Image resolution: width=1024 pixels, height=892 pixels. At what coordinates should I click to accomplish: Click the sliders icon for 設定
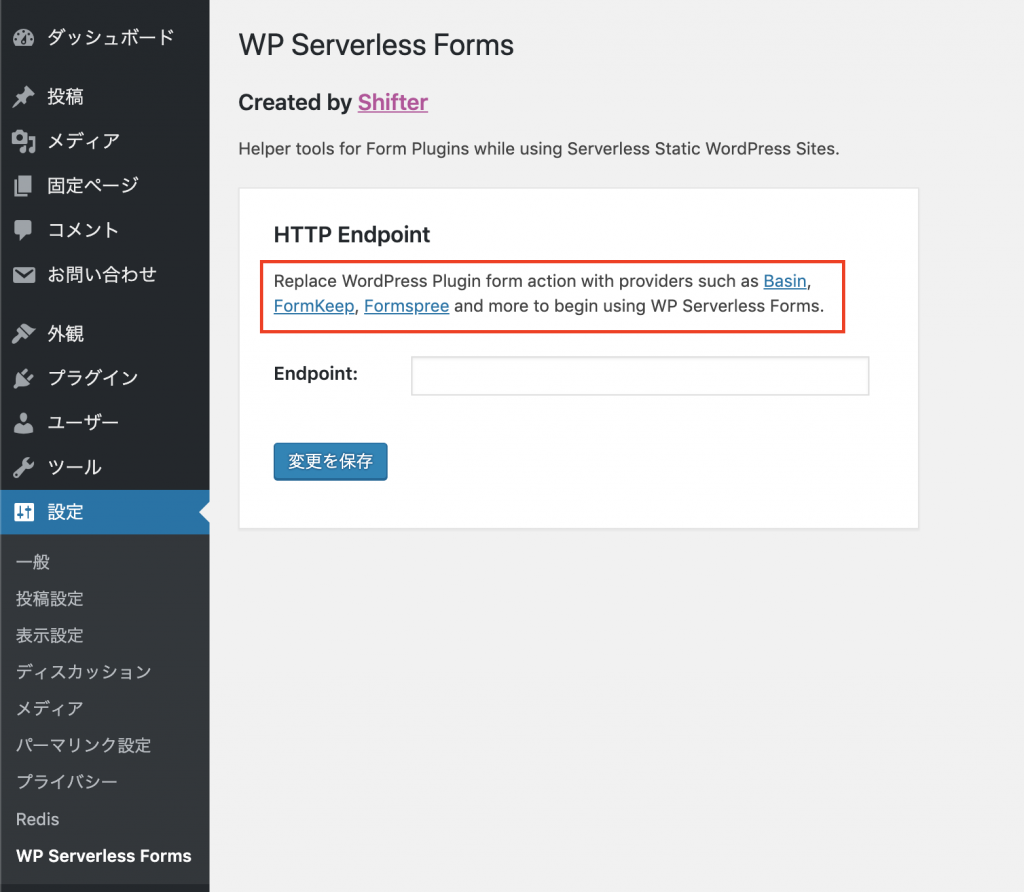click(x=24, y=512)
